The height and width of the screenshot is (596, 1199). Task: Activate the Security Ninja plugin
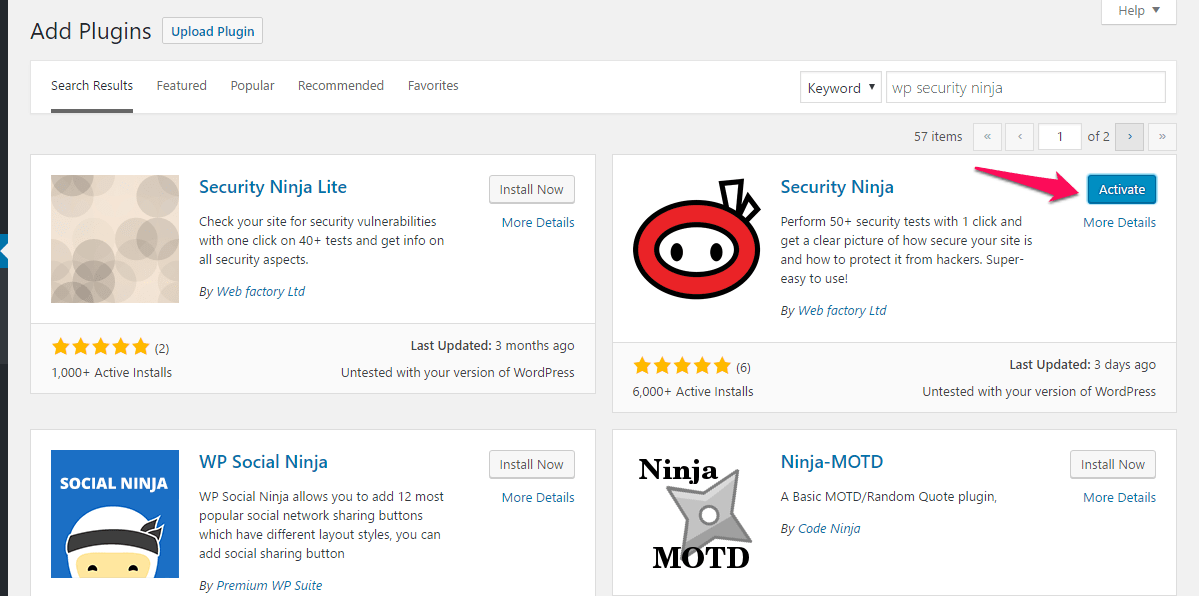point(1122,190)
